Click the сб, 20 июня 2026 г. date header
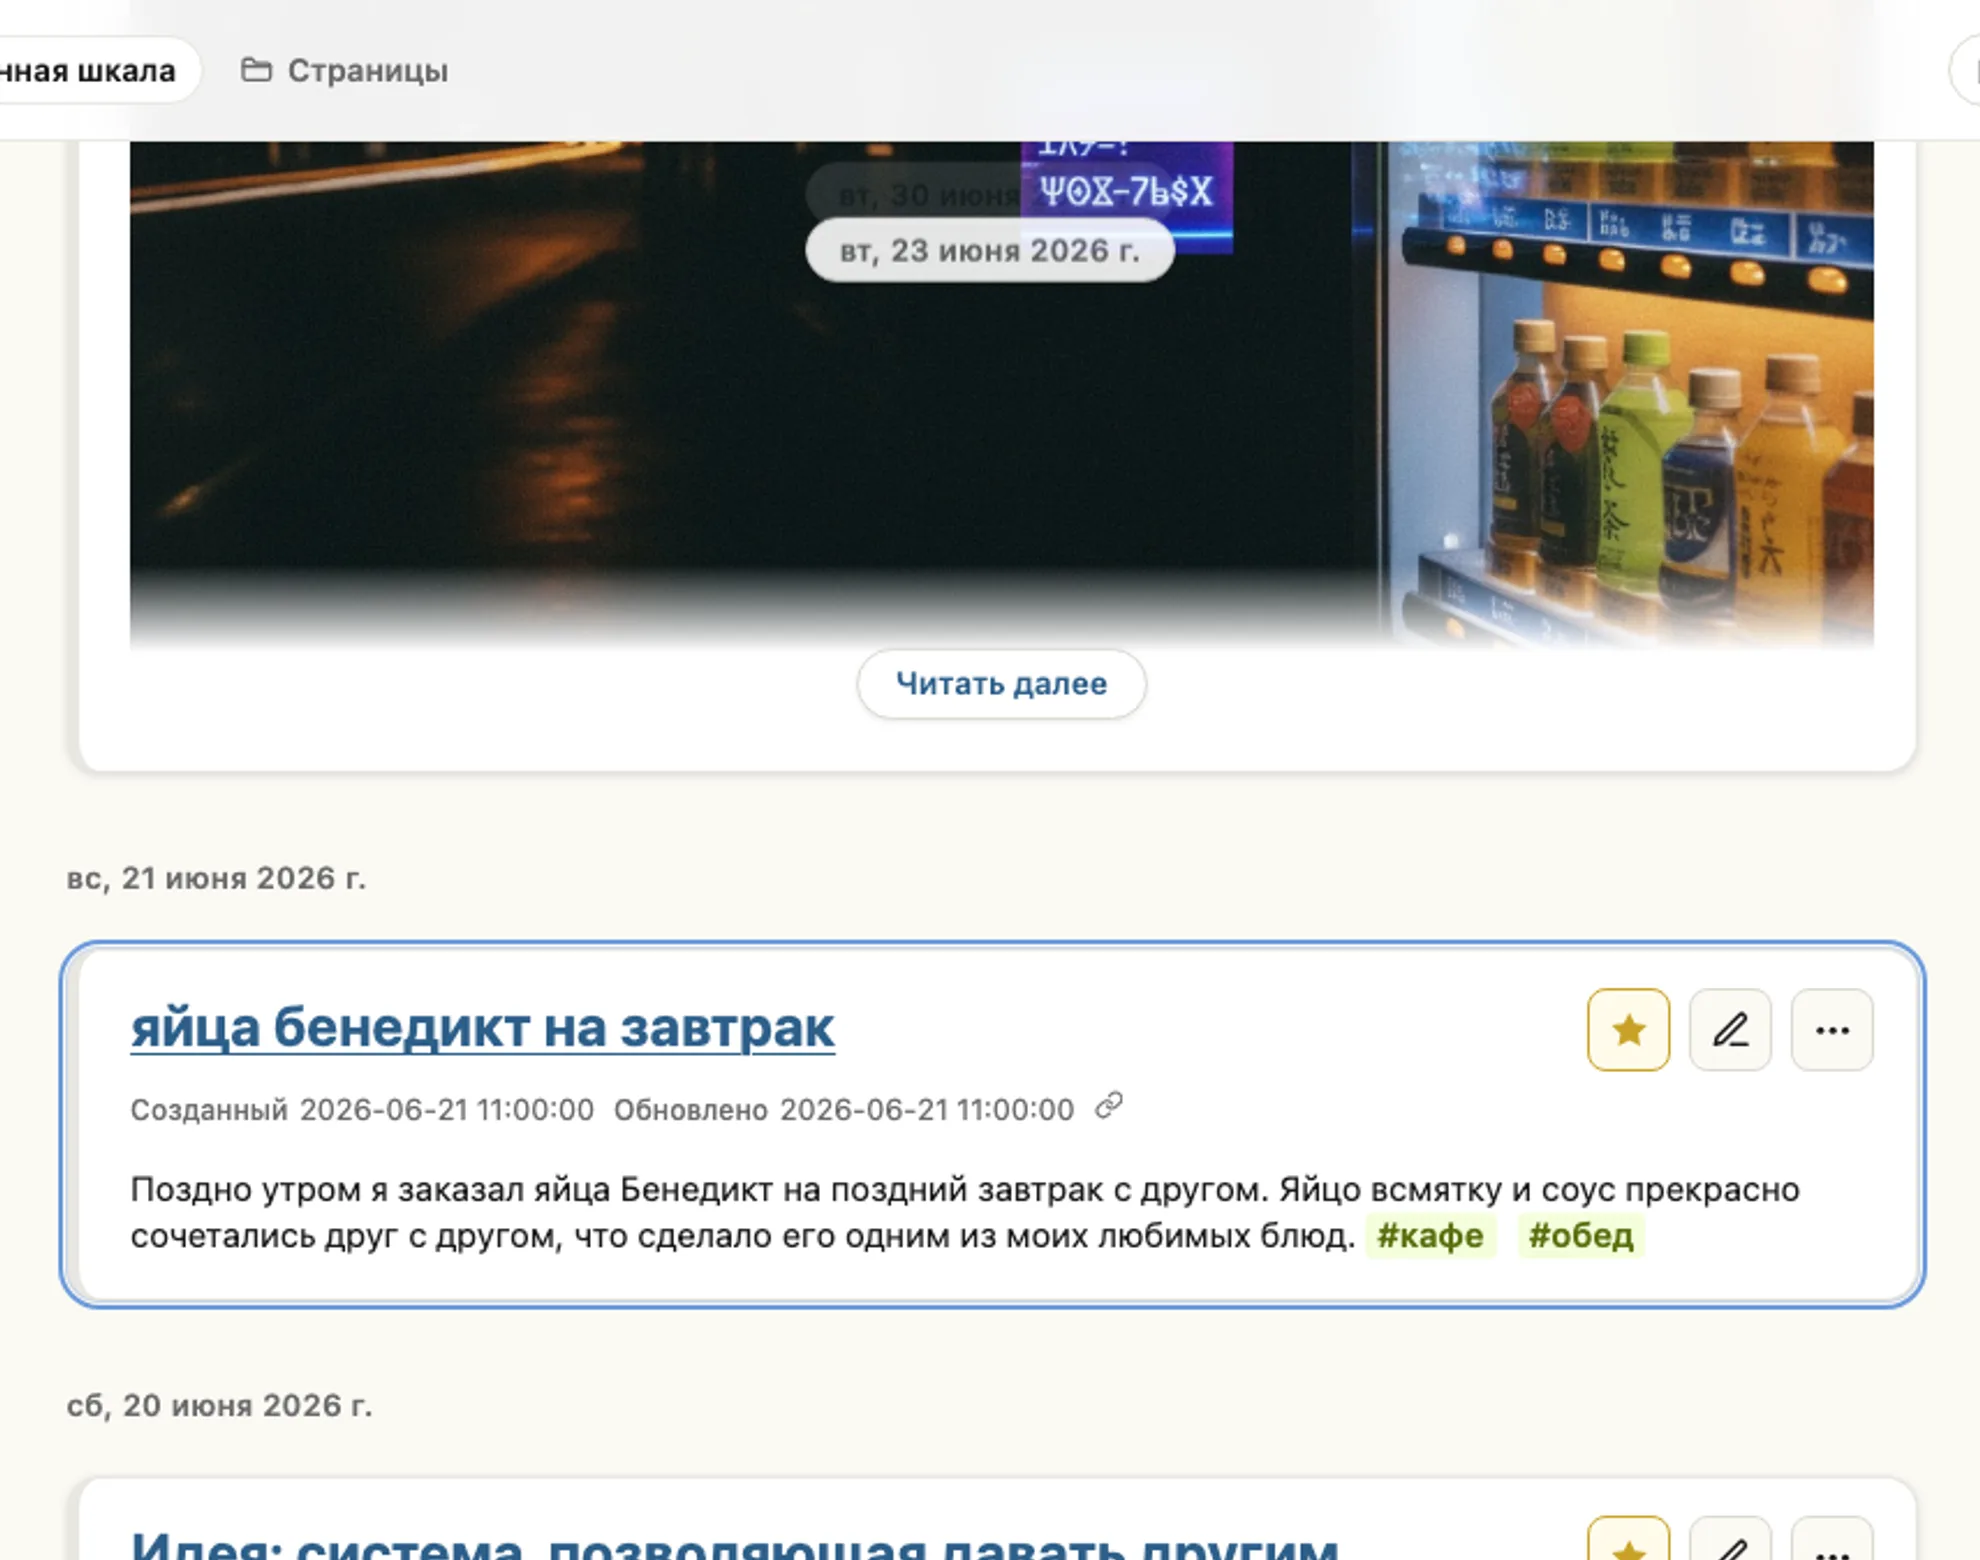This screenshot has width=1980, height=1560. point(219,1406)
